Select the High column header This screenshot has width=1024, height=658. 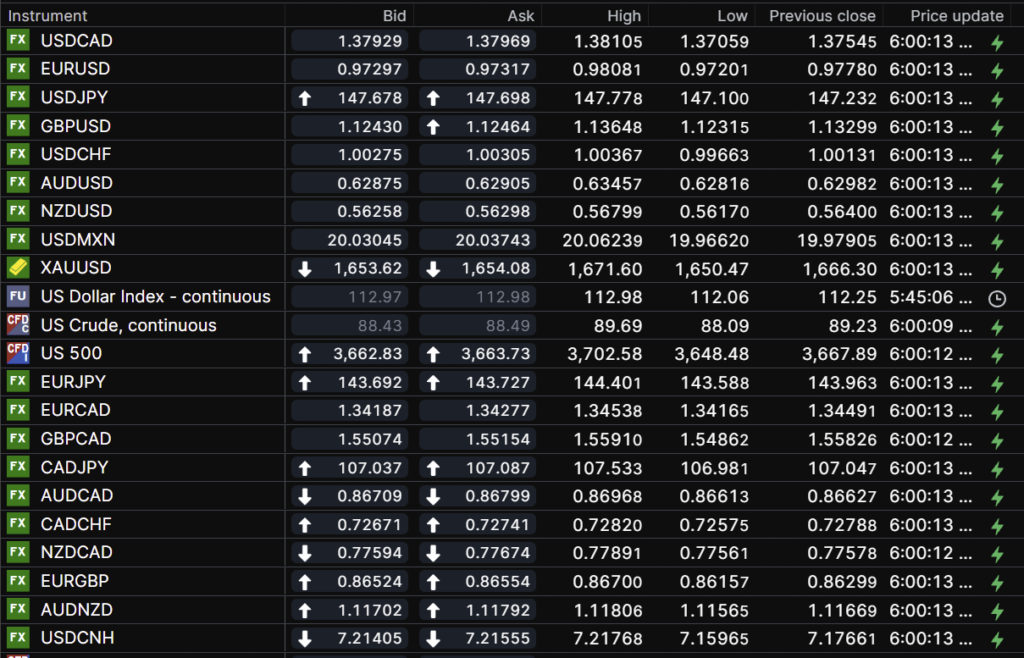[624, 16]
